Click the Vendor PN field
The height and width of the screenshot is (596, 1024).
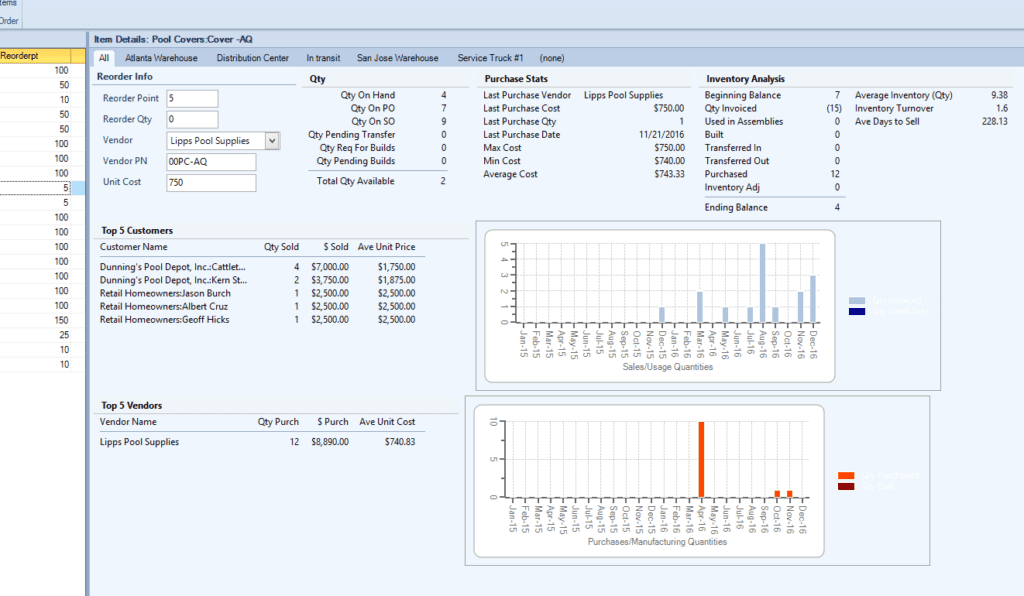tap(211, 161)
